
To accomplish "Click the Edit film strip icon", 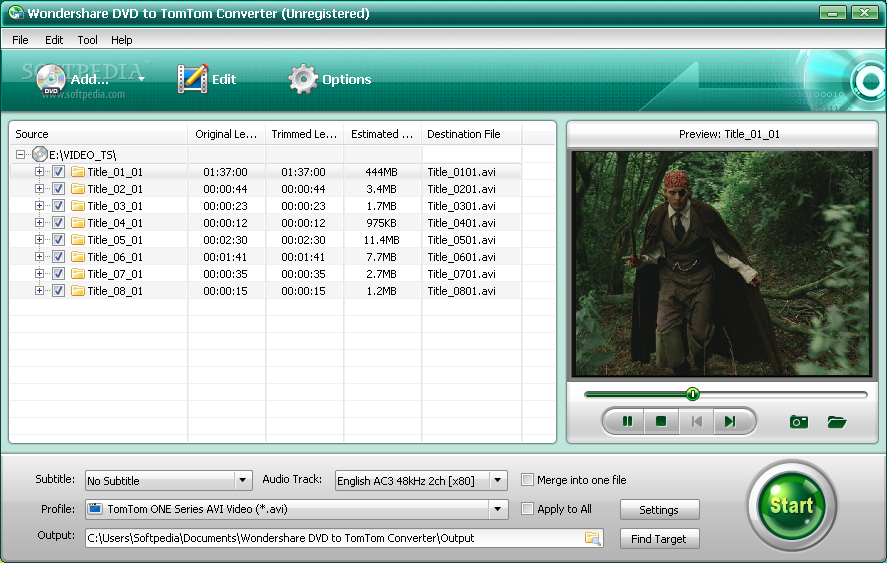I will [x=192, y=79].
